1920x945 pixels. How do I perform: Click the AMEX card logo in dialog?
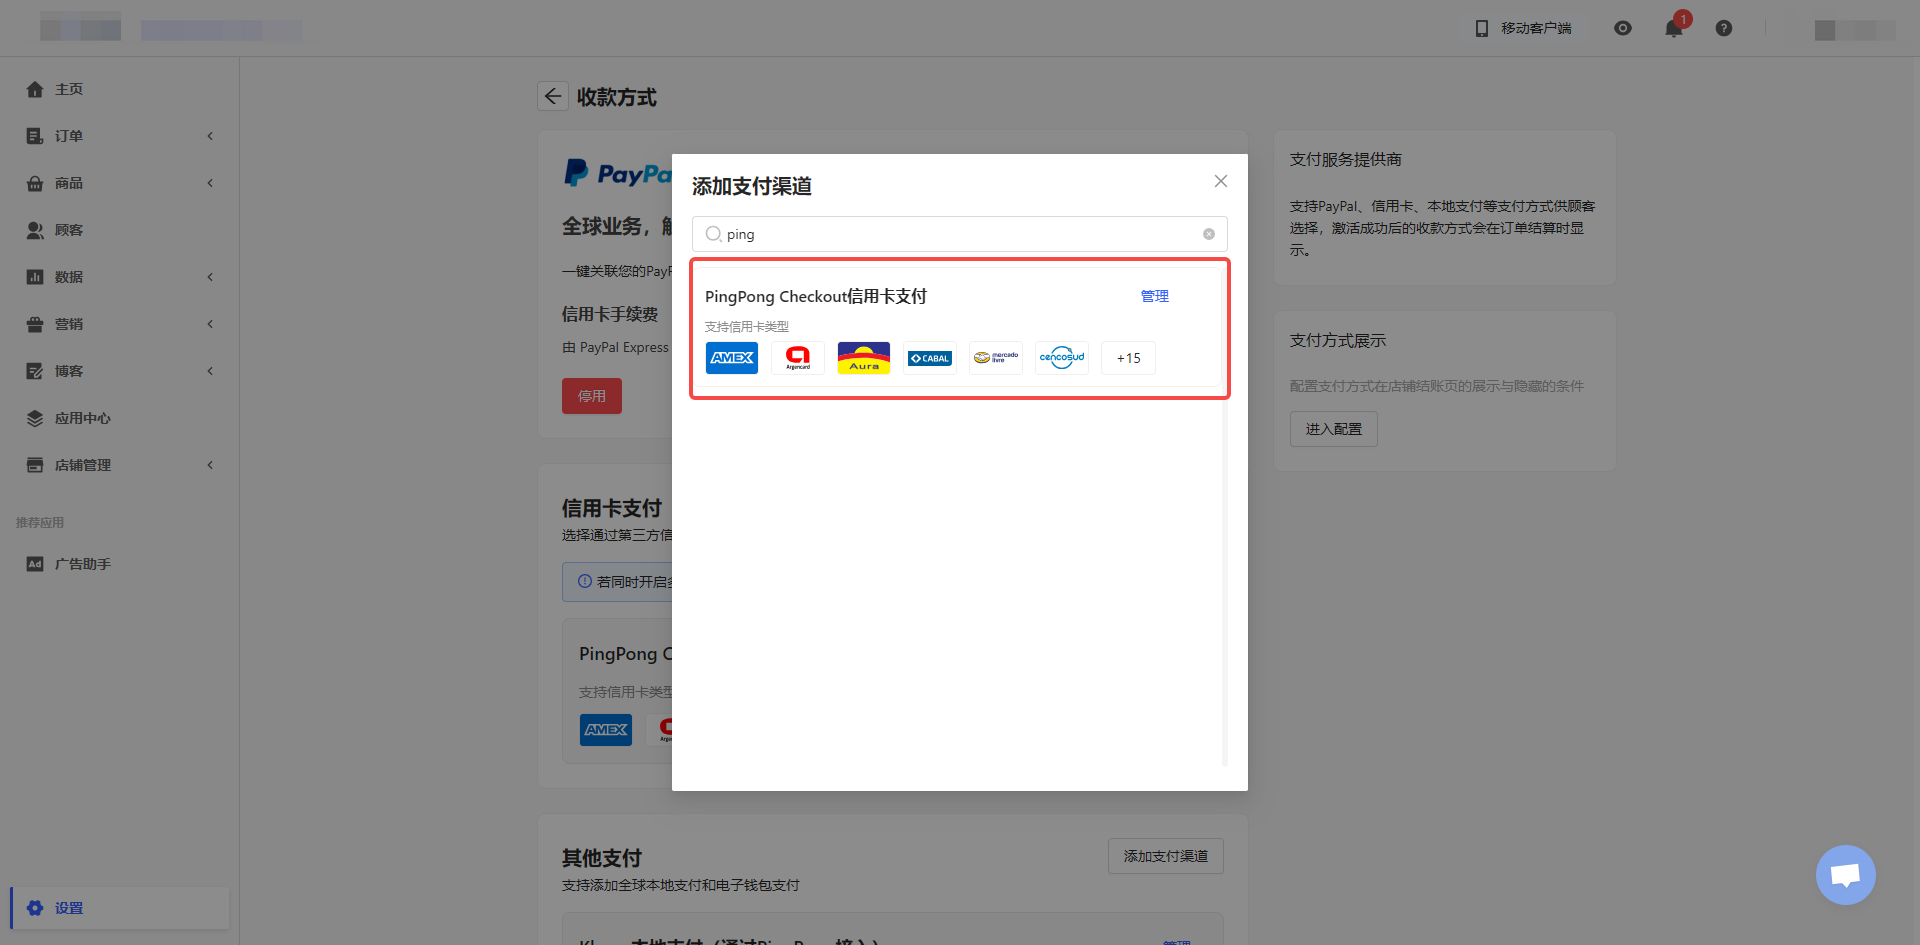(732, 358)
